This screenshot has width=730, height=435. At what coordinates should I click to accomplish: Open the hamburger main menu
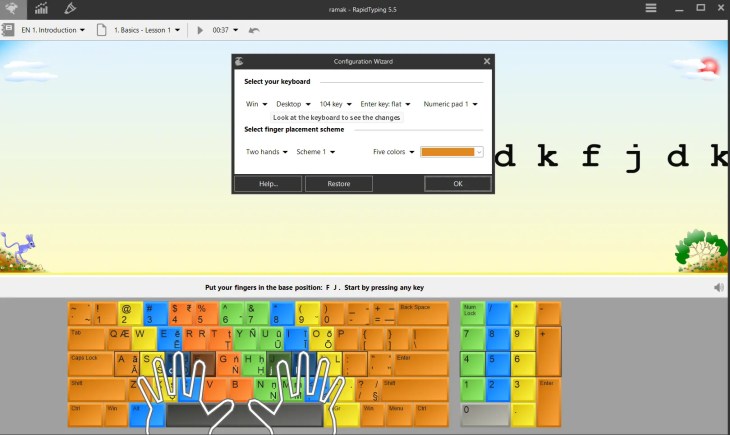click(x=651, y=8)
